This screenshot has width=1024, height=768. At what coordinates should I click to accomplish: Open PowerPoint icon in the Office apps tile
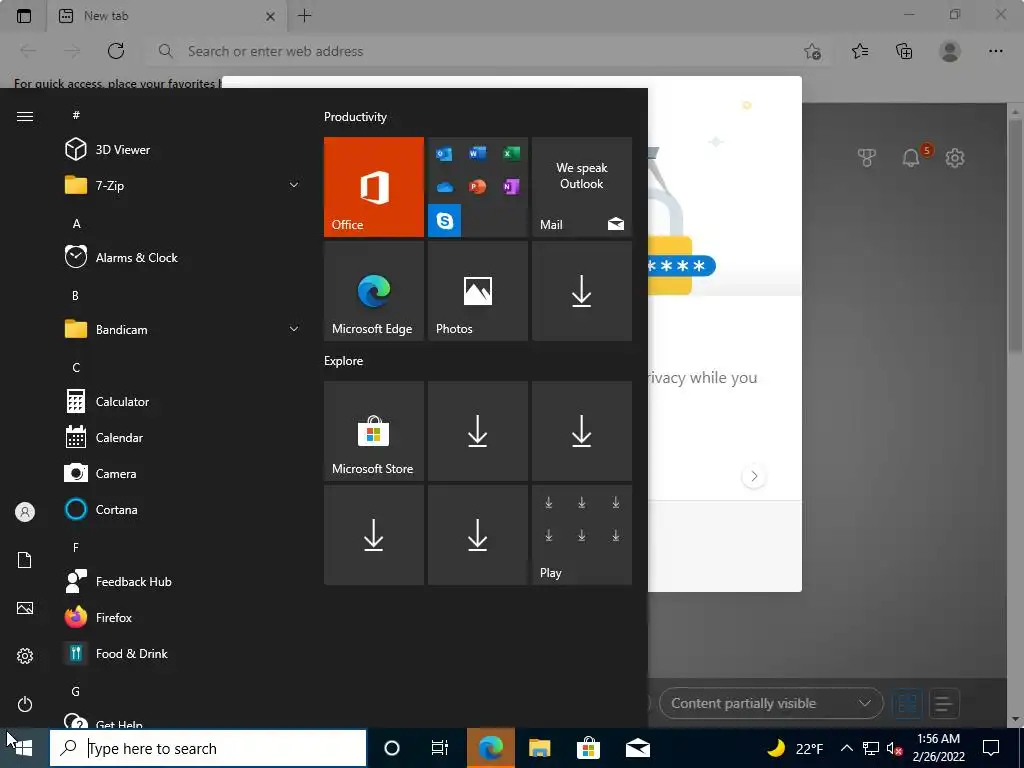(x=478, y=187)
